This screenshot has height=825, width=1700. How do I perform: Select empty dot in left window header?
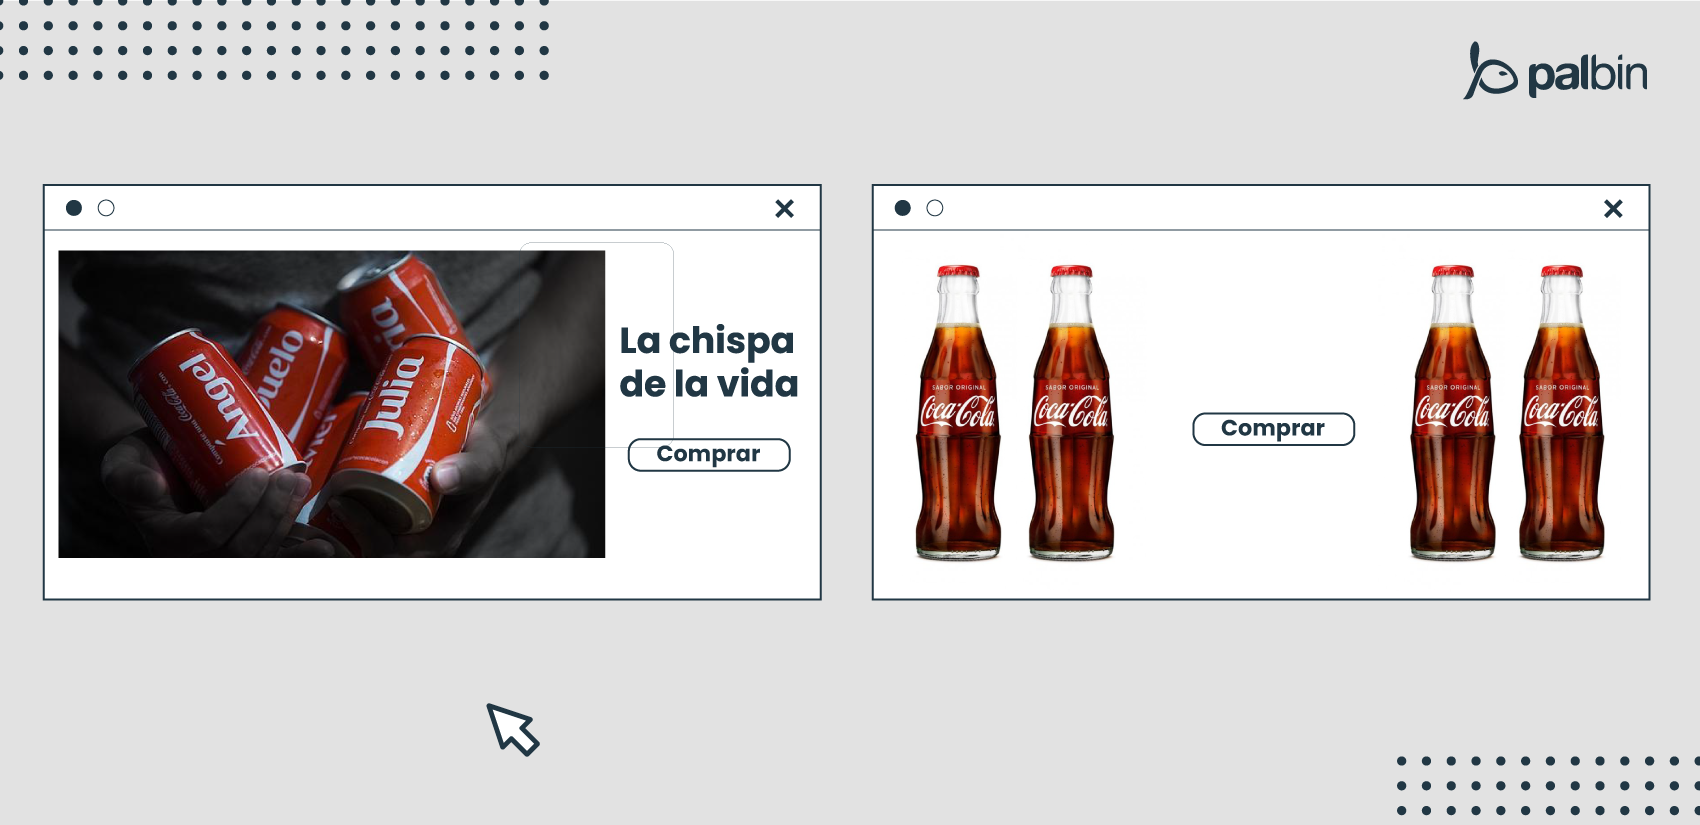(106, 208)
